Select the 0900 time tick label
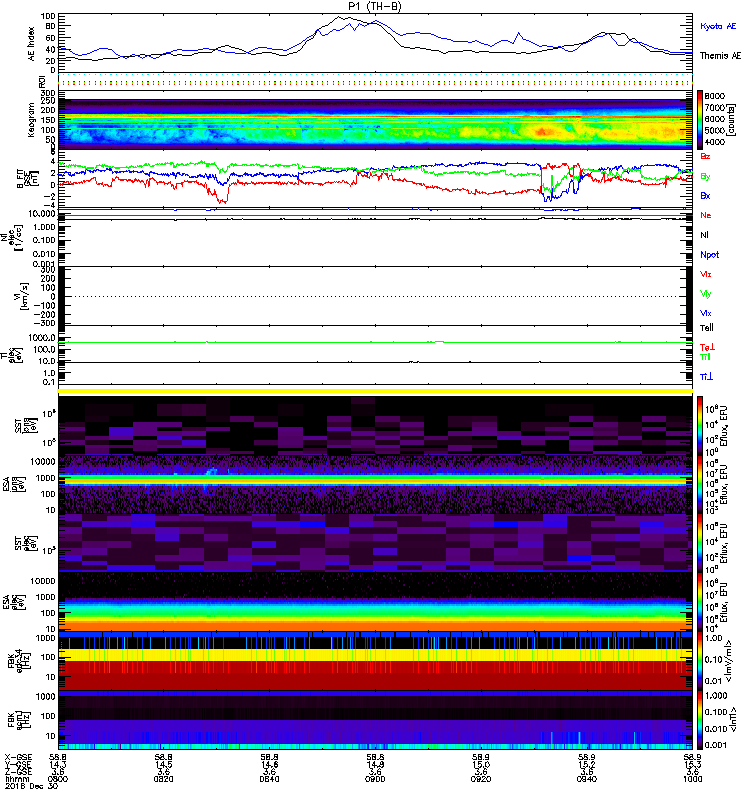Screen dimensions: 750x800 (x=375, y=779)
